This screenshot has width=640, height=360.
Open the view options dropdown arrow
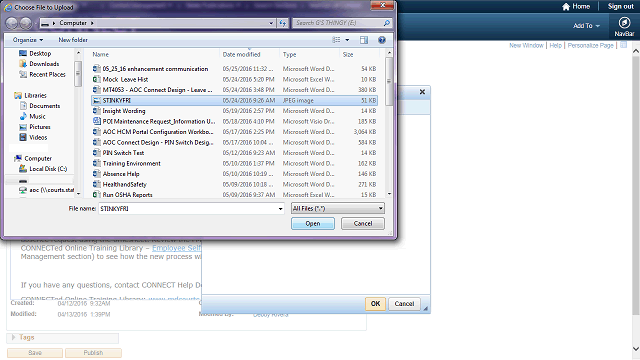347,40
